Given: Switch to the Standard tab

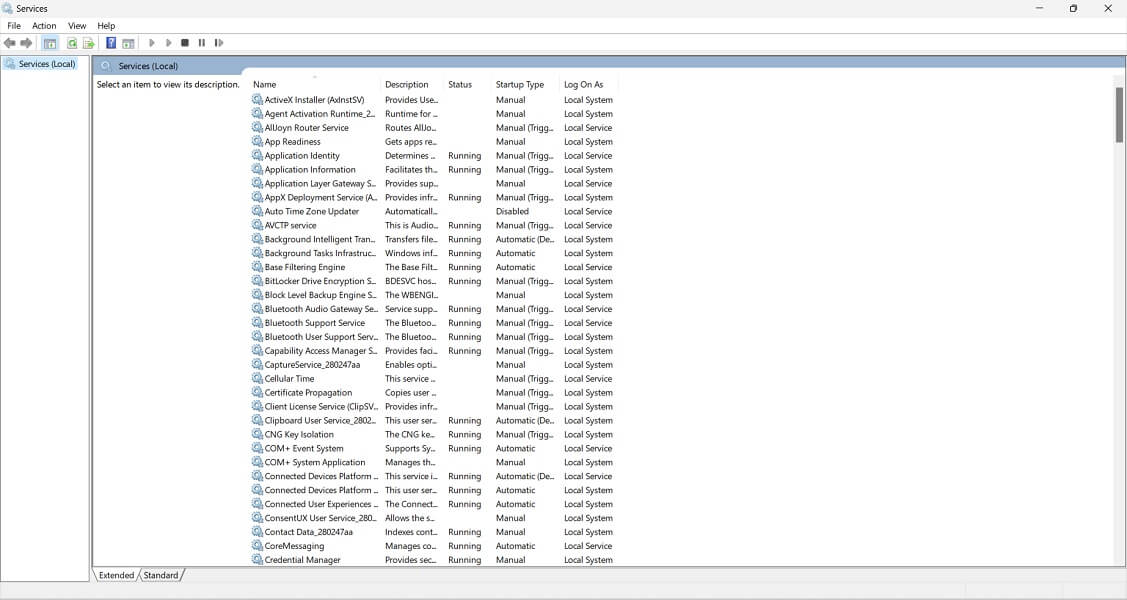Looking at the screenshot, I should pyautogui.click(x=161, y=575).
